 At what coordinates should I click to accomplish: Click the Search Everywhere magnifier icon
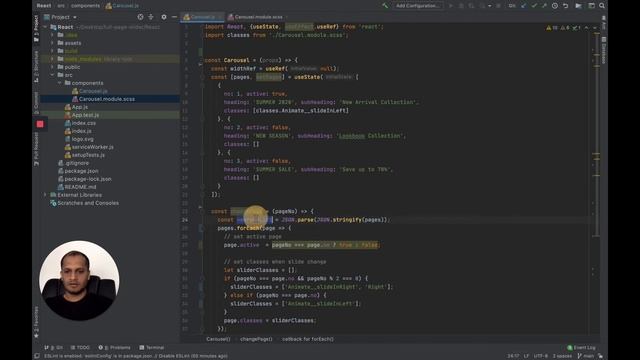click(602, 6)
